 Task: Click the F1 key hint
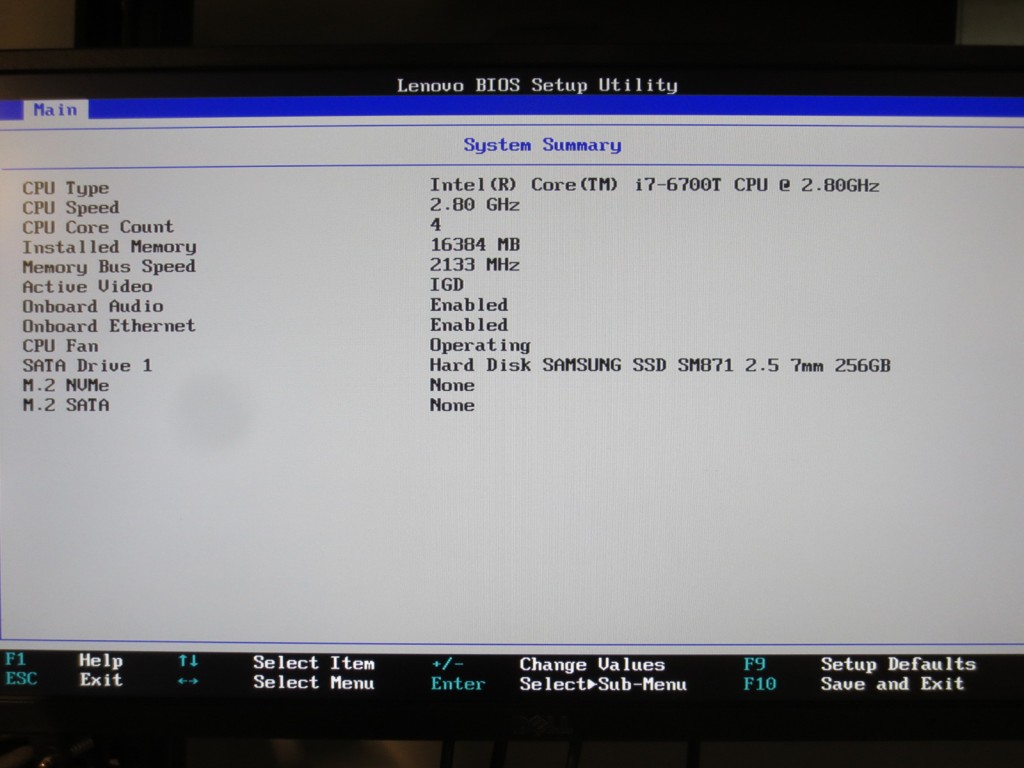coord(15,659)
